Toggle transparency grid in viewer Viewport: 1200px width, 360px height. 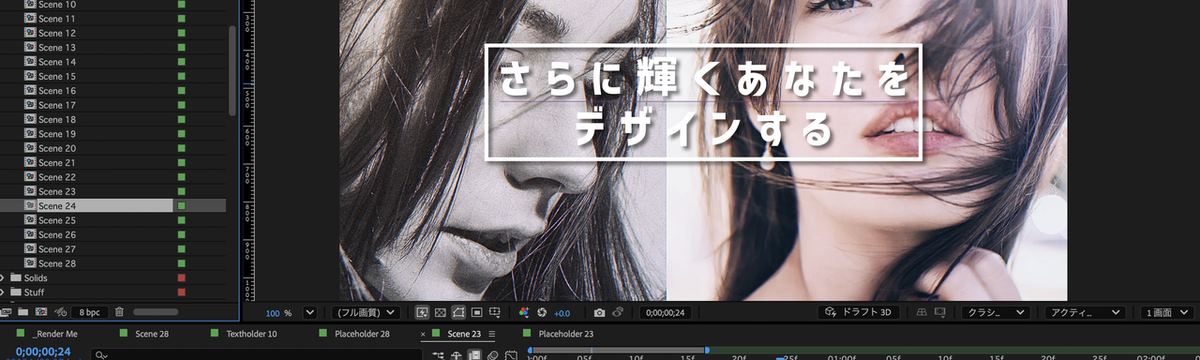(x=440, y=312)
